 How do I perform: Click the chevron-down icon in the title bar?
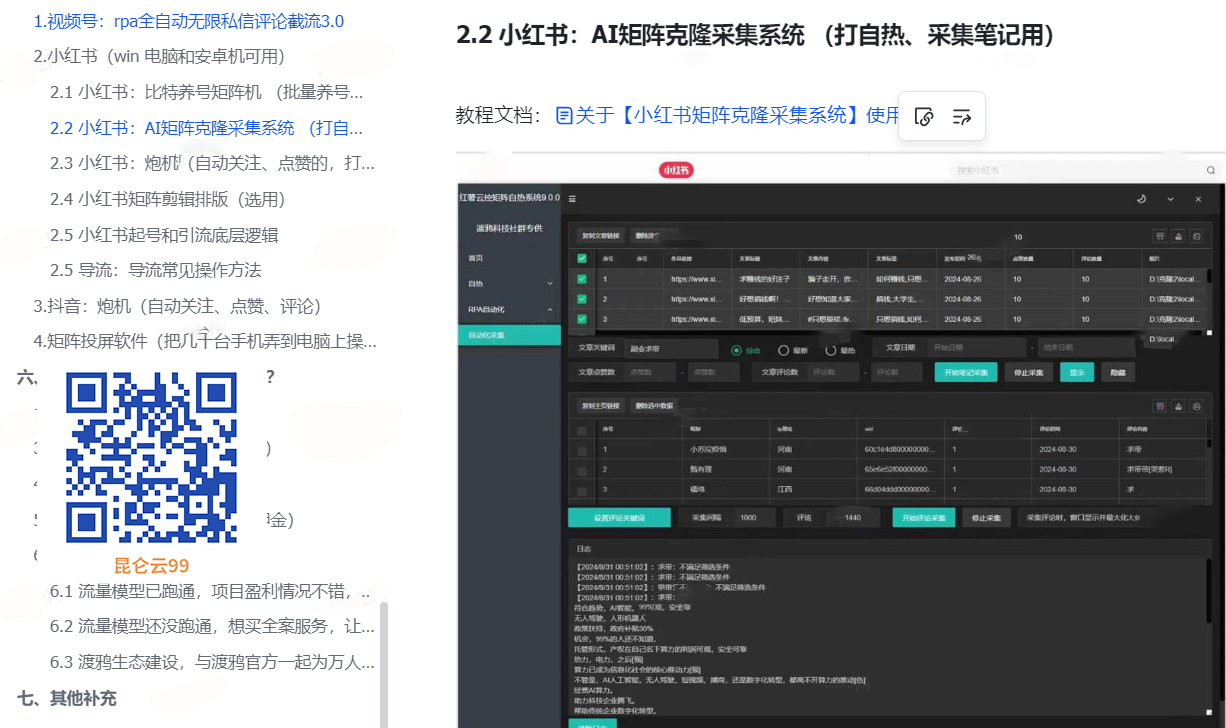coord(1170,199)
